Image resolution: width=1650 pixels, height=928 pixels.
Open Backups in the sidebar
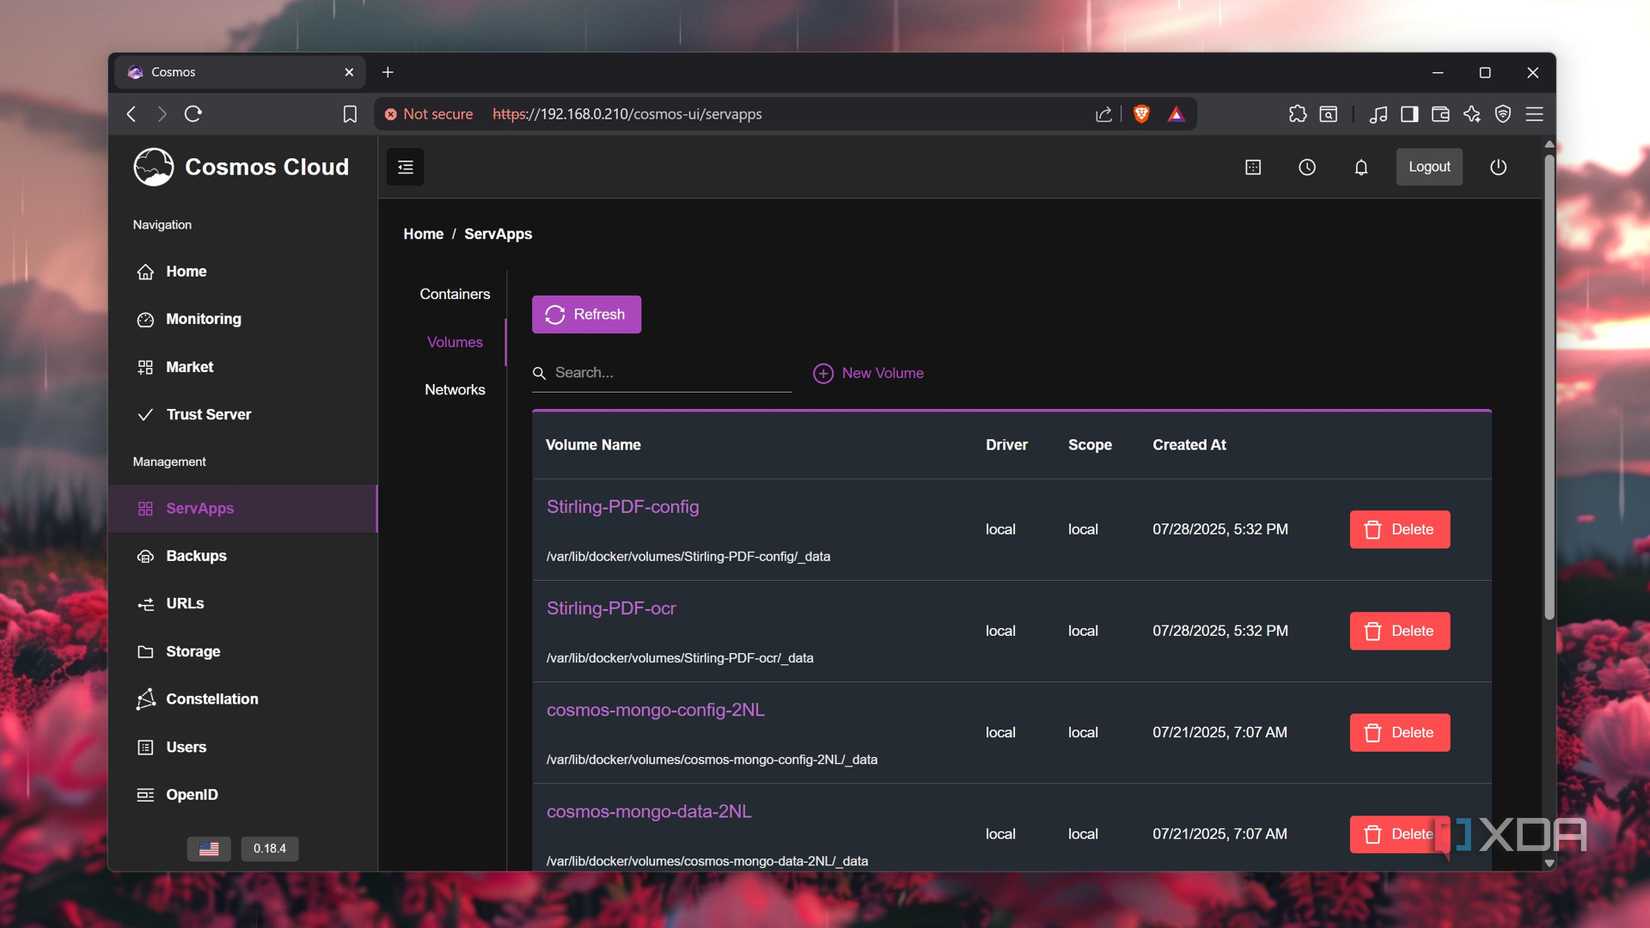pos(243,556)
